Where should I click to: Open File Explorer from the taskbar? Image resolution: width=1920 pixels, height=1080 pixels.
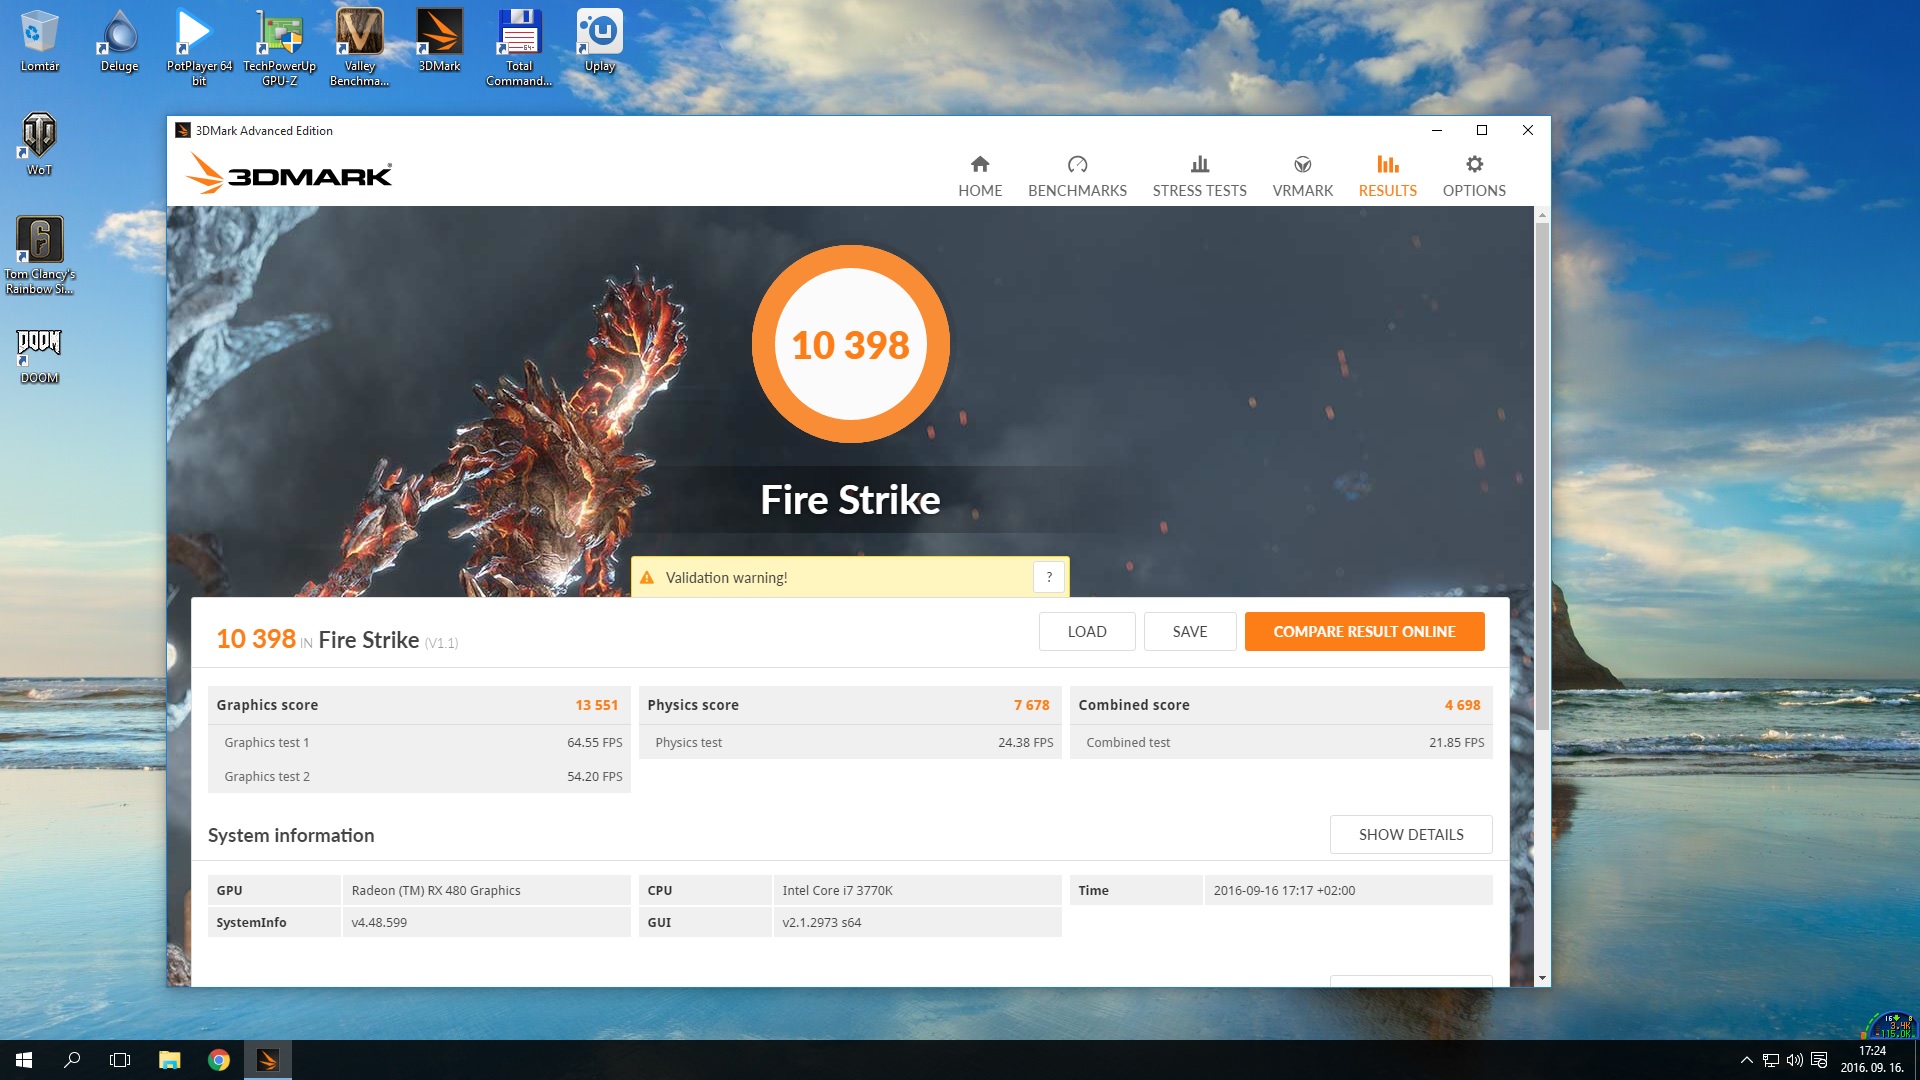pyautogui.click(x=170, y=1060)
